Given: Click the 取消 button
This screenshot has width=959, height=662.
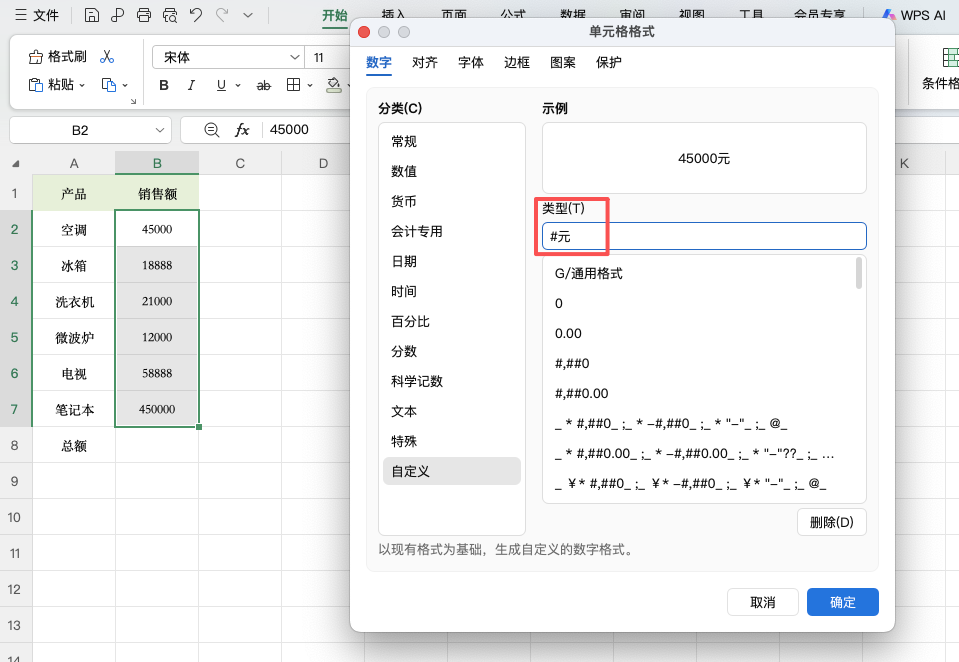Looking at the screenshot, I should (x=763, y=602).
